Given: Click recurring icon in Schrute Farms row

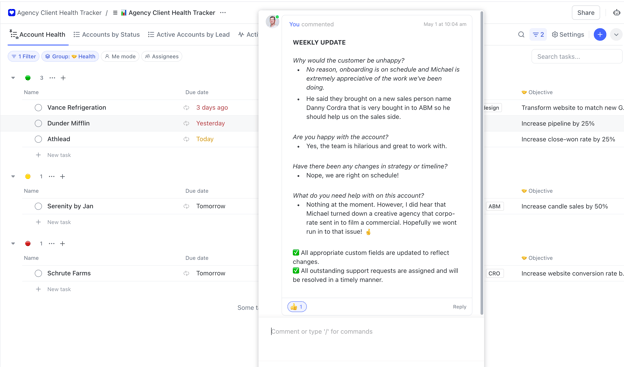Looking at the screenshot, I should [x=186, y=273].
